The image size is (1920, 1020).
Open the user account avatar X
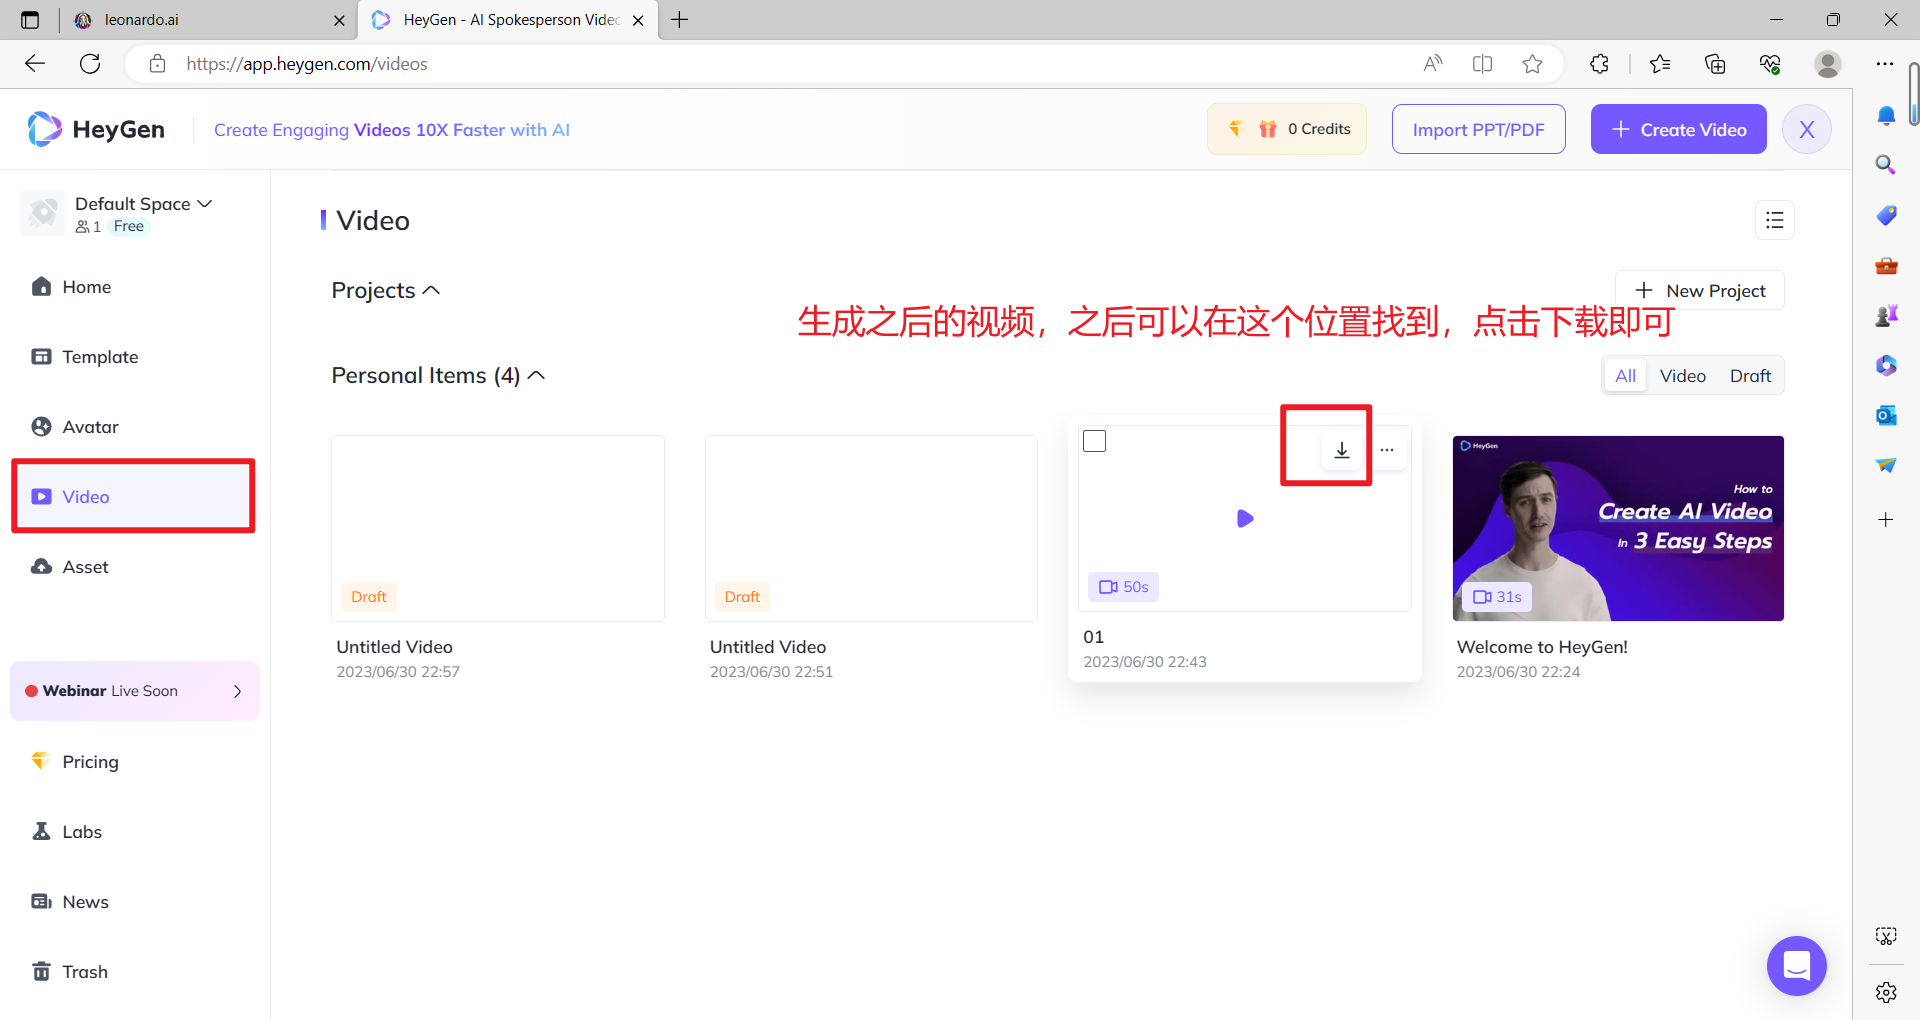pos(1807,129)
